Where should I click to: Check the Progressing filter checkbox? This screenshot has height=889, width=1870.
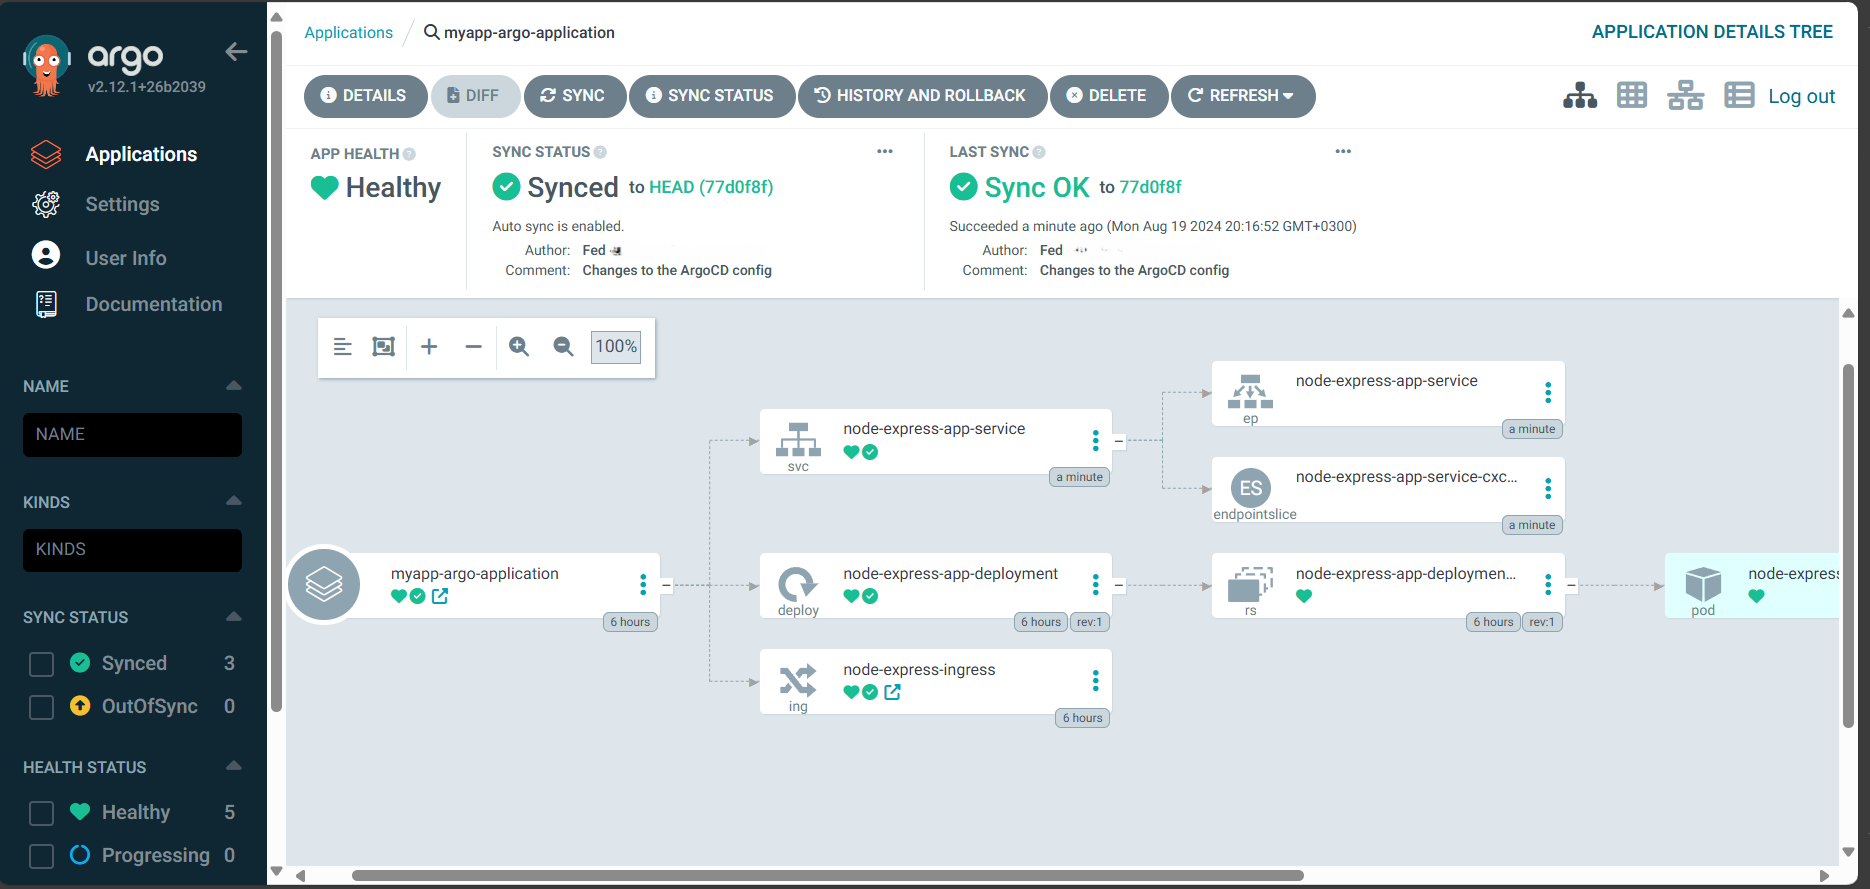(41, 856)
